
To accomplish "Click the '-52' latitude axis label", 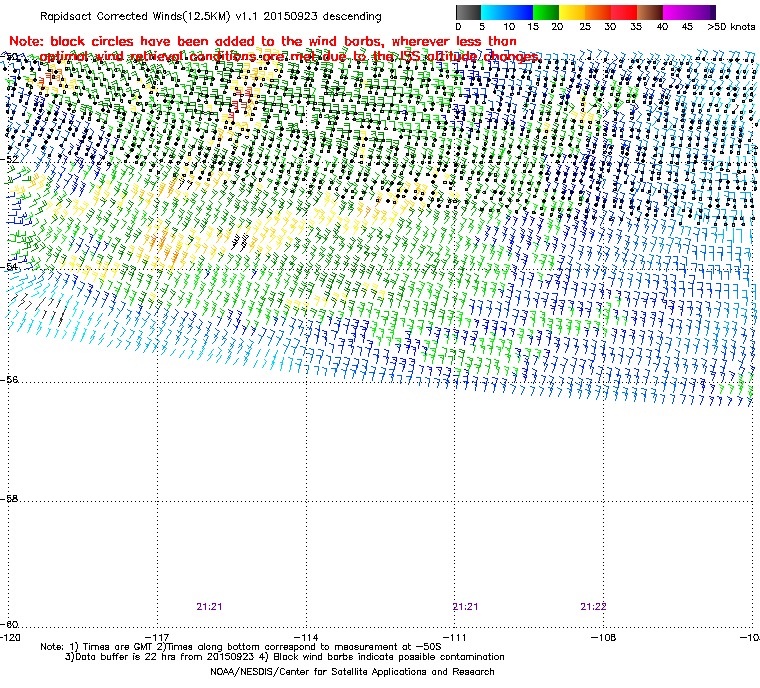I will coord(11,159).
